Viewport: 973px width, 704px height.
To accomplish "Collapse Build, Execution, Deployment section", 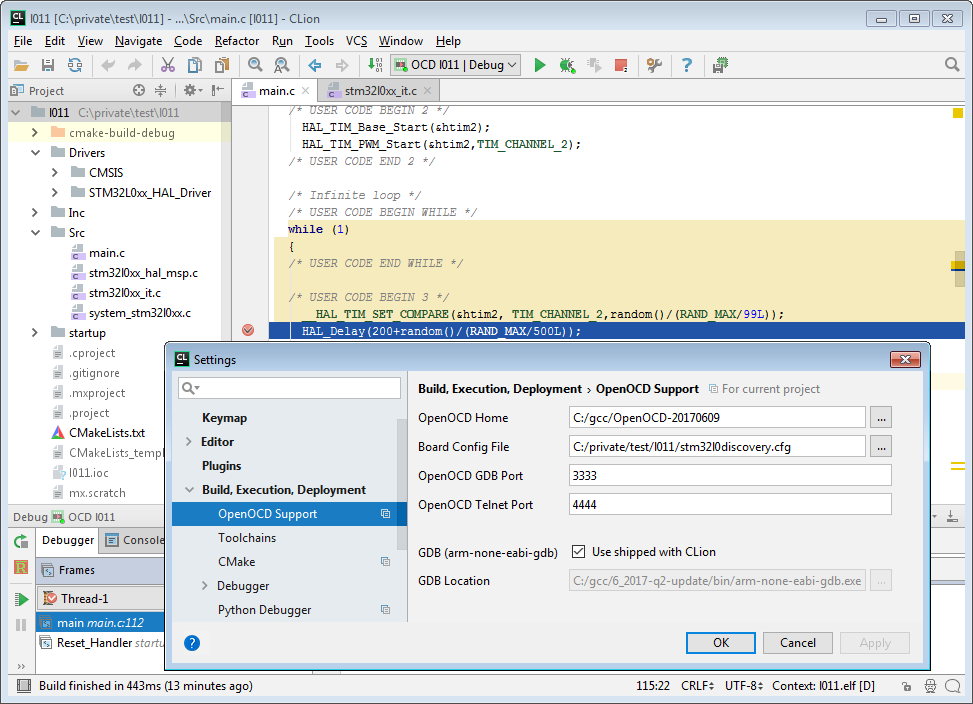I will [x=189, y=490].
